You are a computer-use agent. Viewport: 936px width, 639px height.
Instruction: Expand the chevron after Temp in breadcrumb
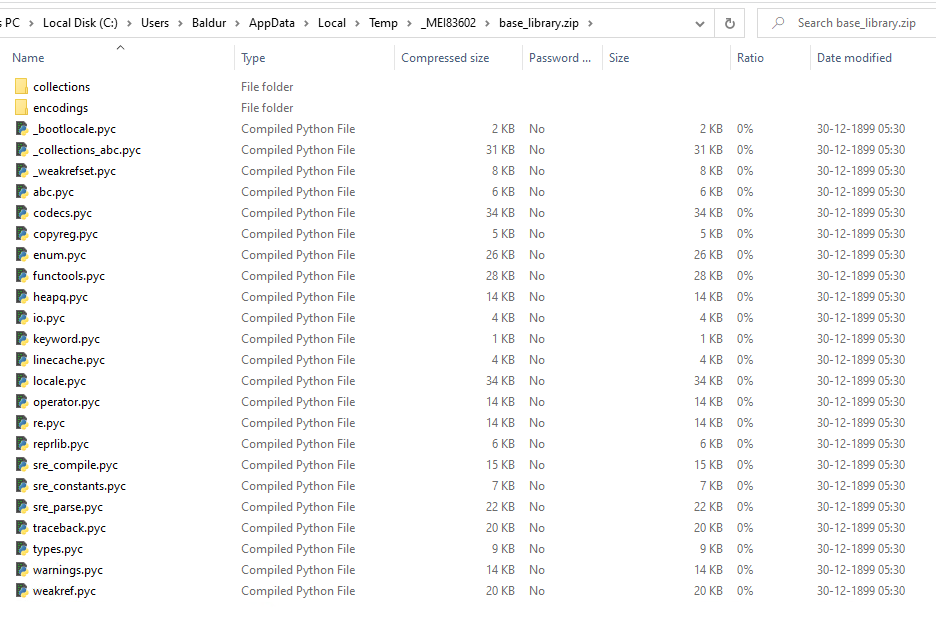(407, 23)
